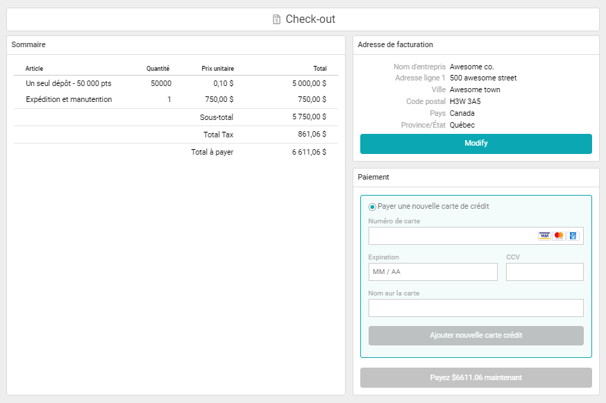Click the receipt icon beside Check-out title
606x403 pixels.
tap(277, 19)
